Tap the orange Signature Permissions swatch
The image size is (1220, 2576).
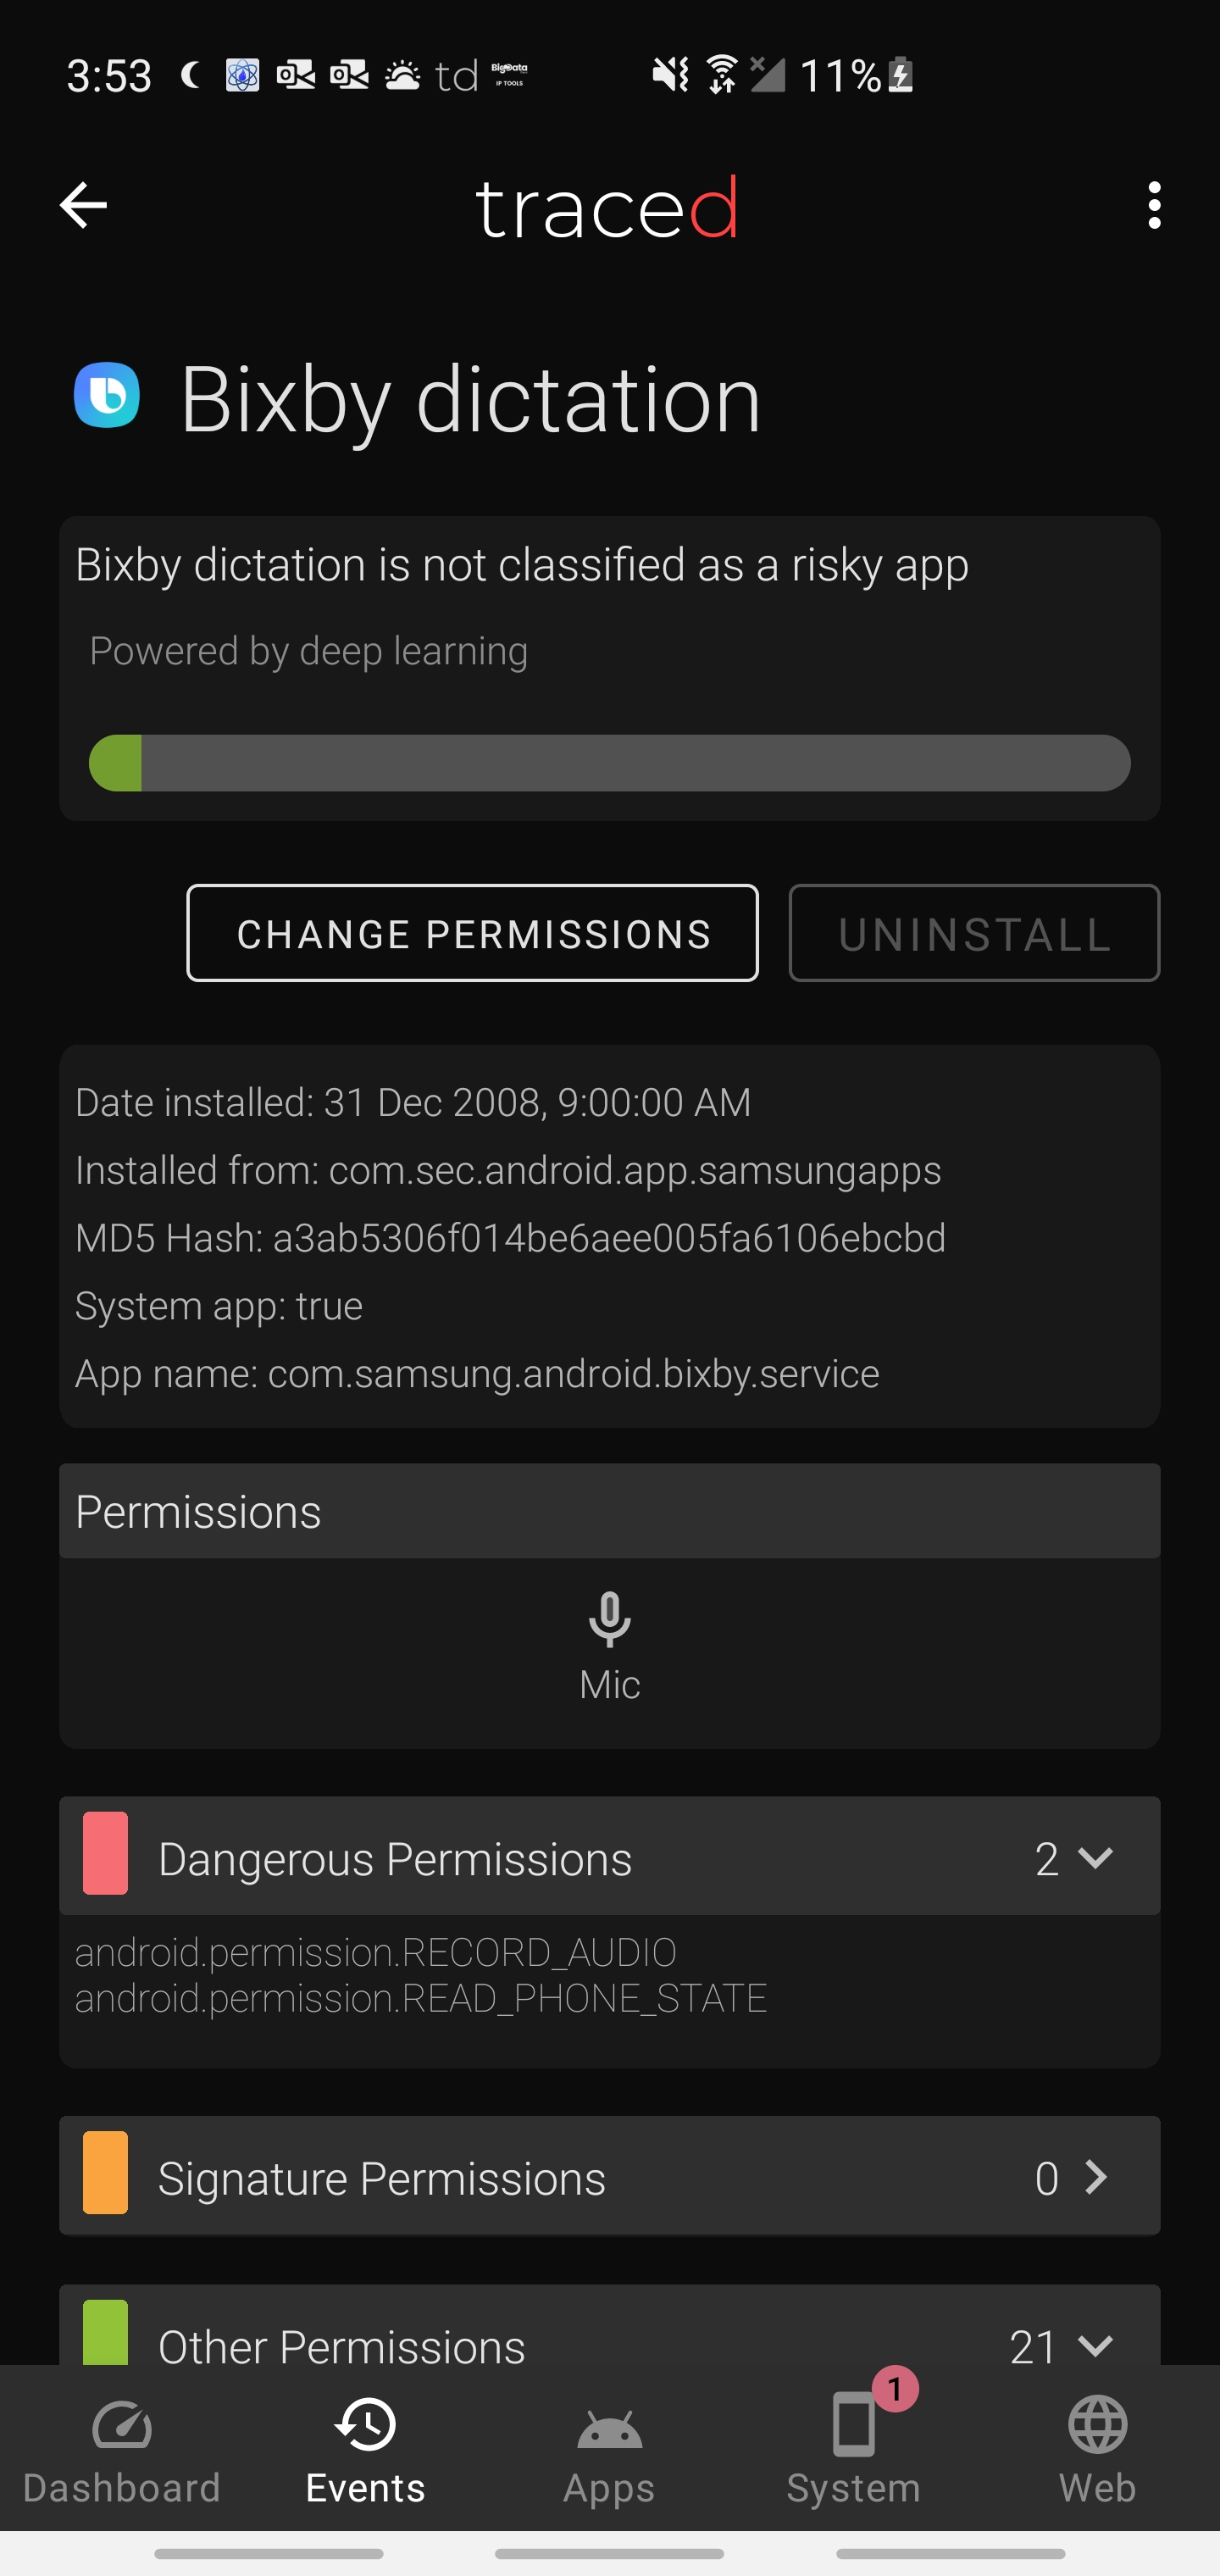point(105,2173)
